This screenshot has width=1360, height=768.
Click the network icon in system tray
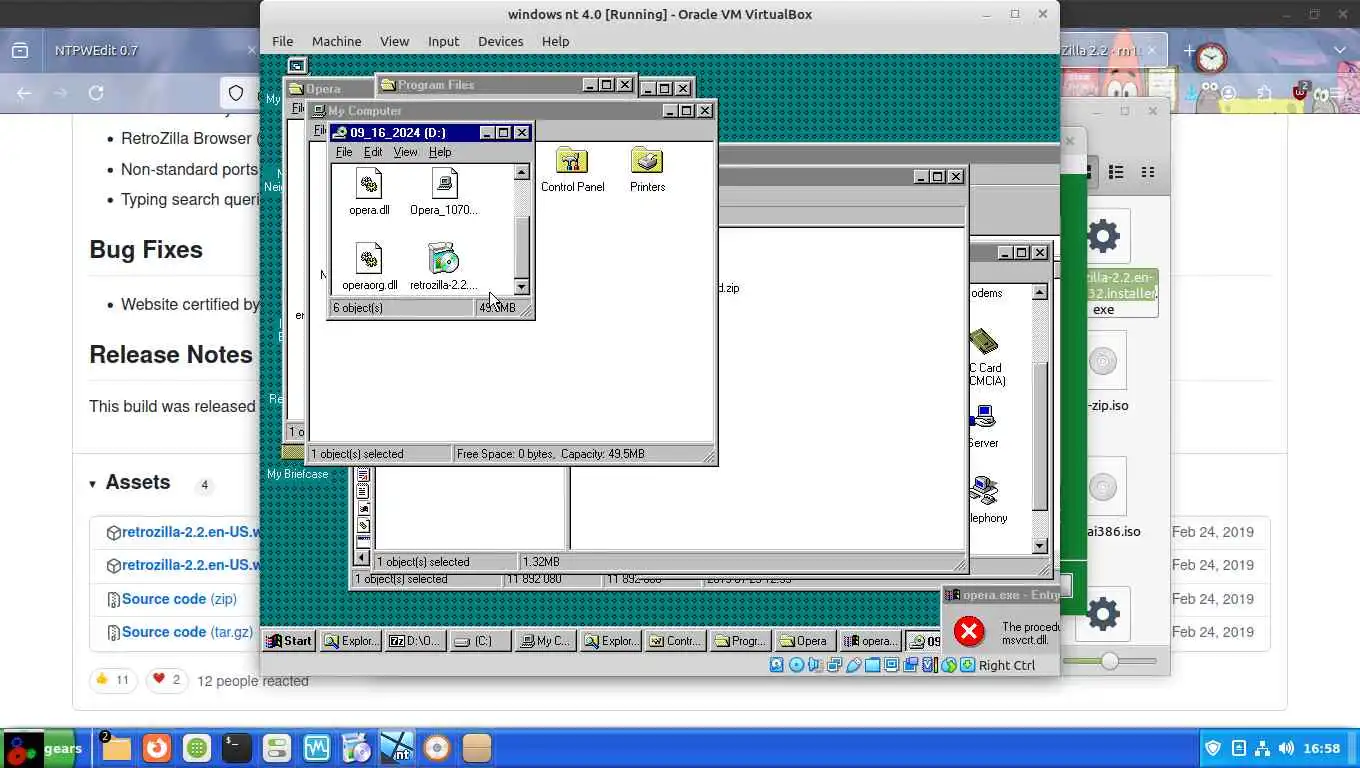pos(1262,748)
